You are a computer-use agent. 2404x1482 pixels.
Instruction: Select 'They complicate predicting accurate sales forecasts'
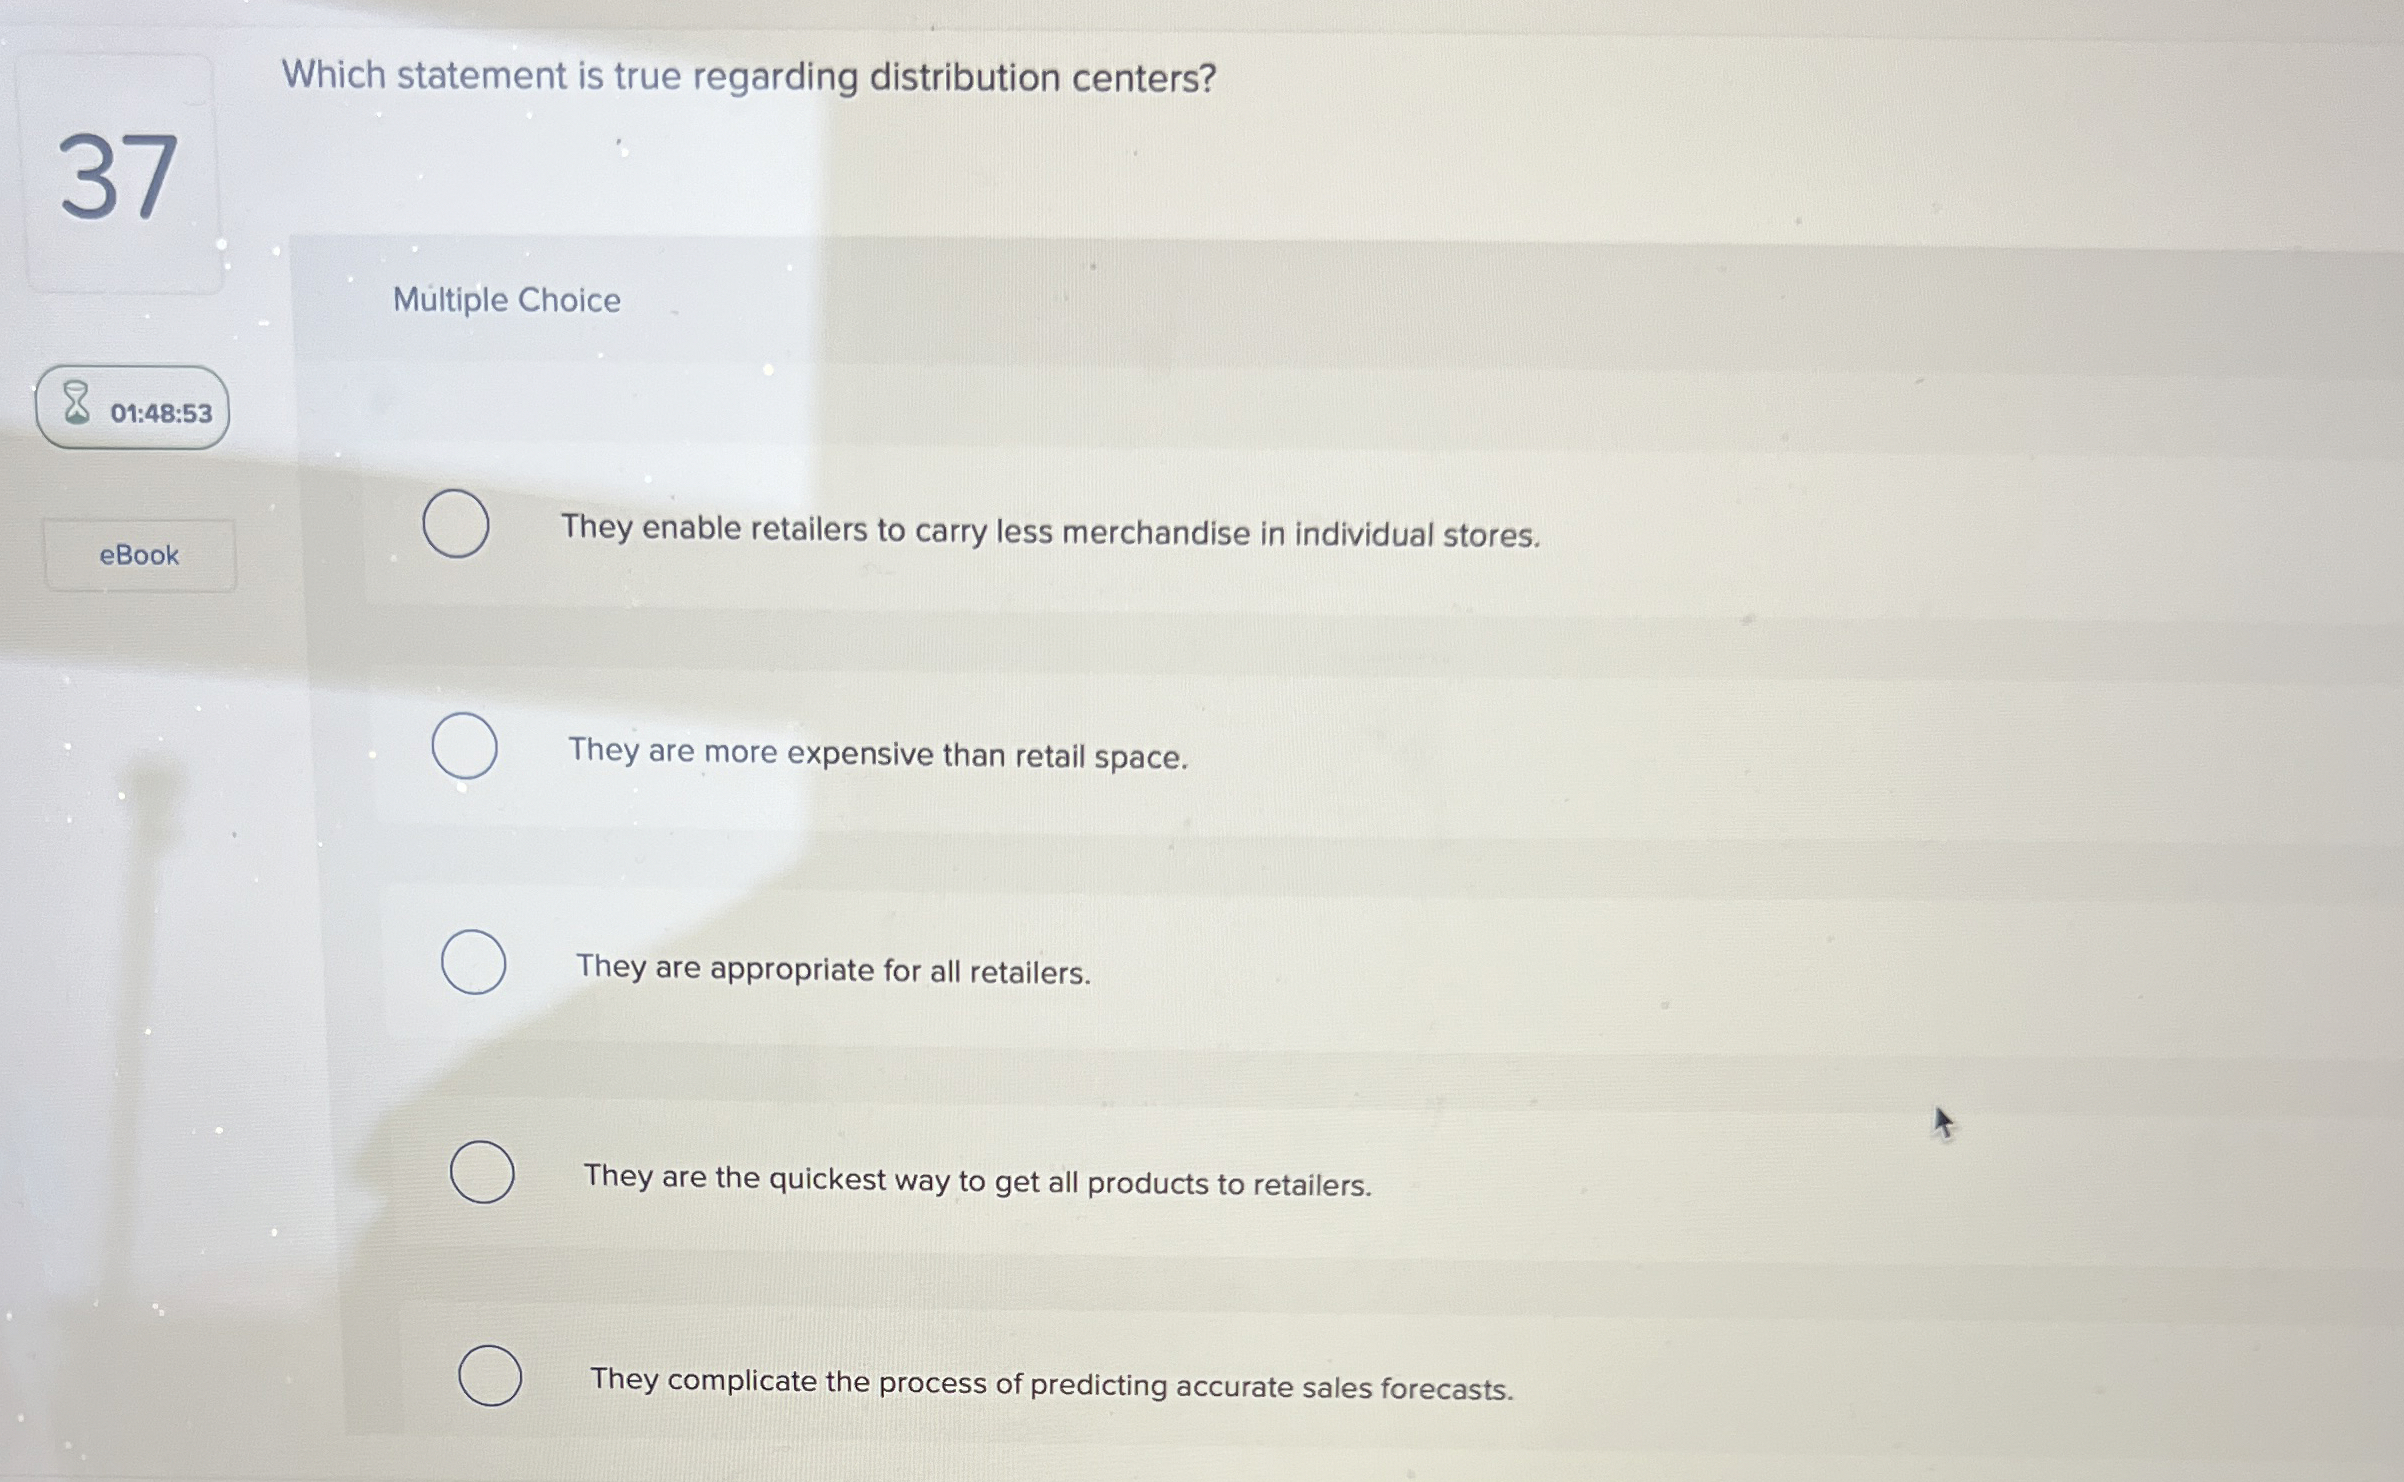point(1050,1382)
